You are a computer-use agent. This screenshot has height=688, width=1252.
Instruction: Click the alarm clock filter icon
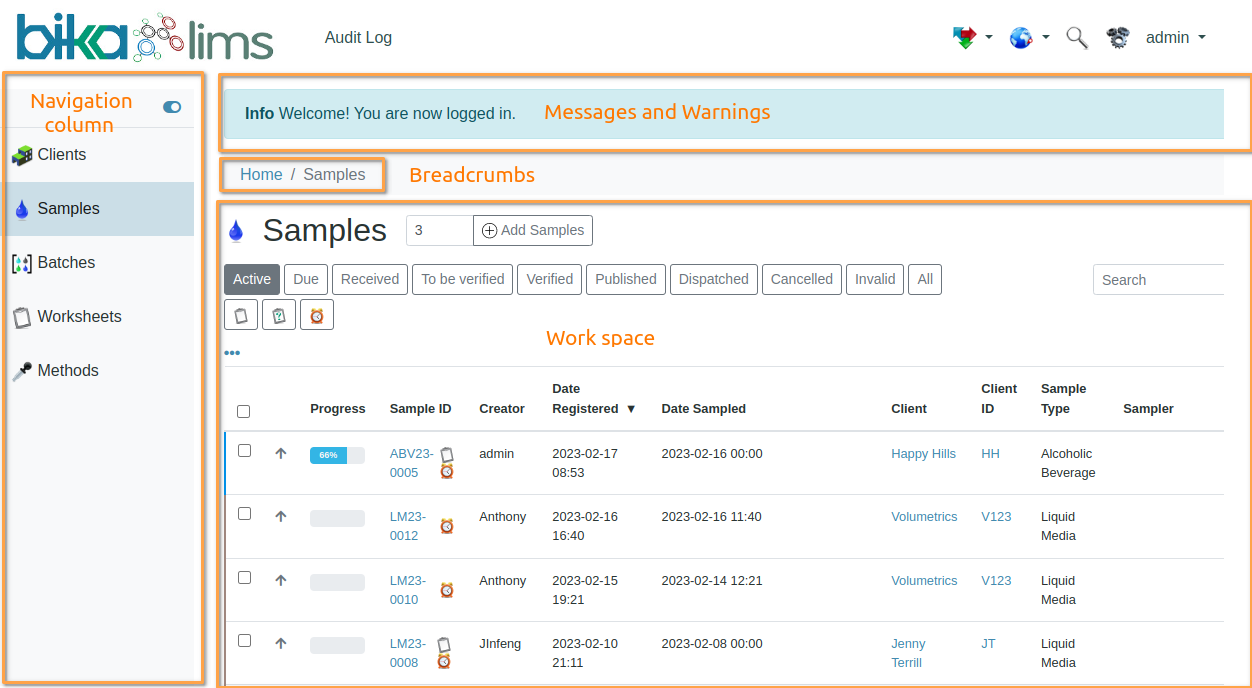(x=317, y=315)
